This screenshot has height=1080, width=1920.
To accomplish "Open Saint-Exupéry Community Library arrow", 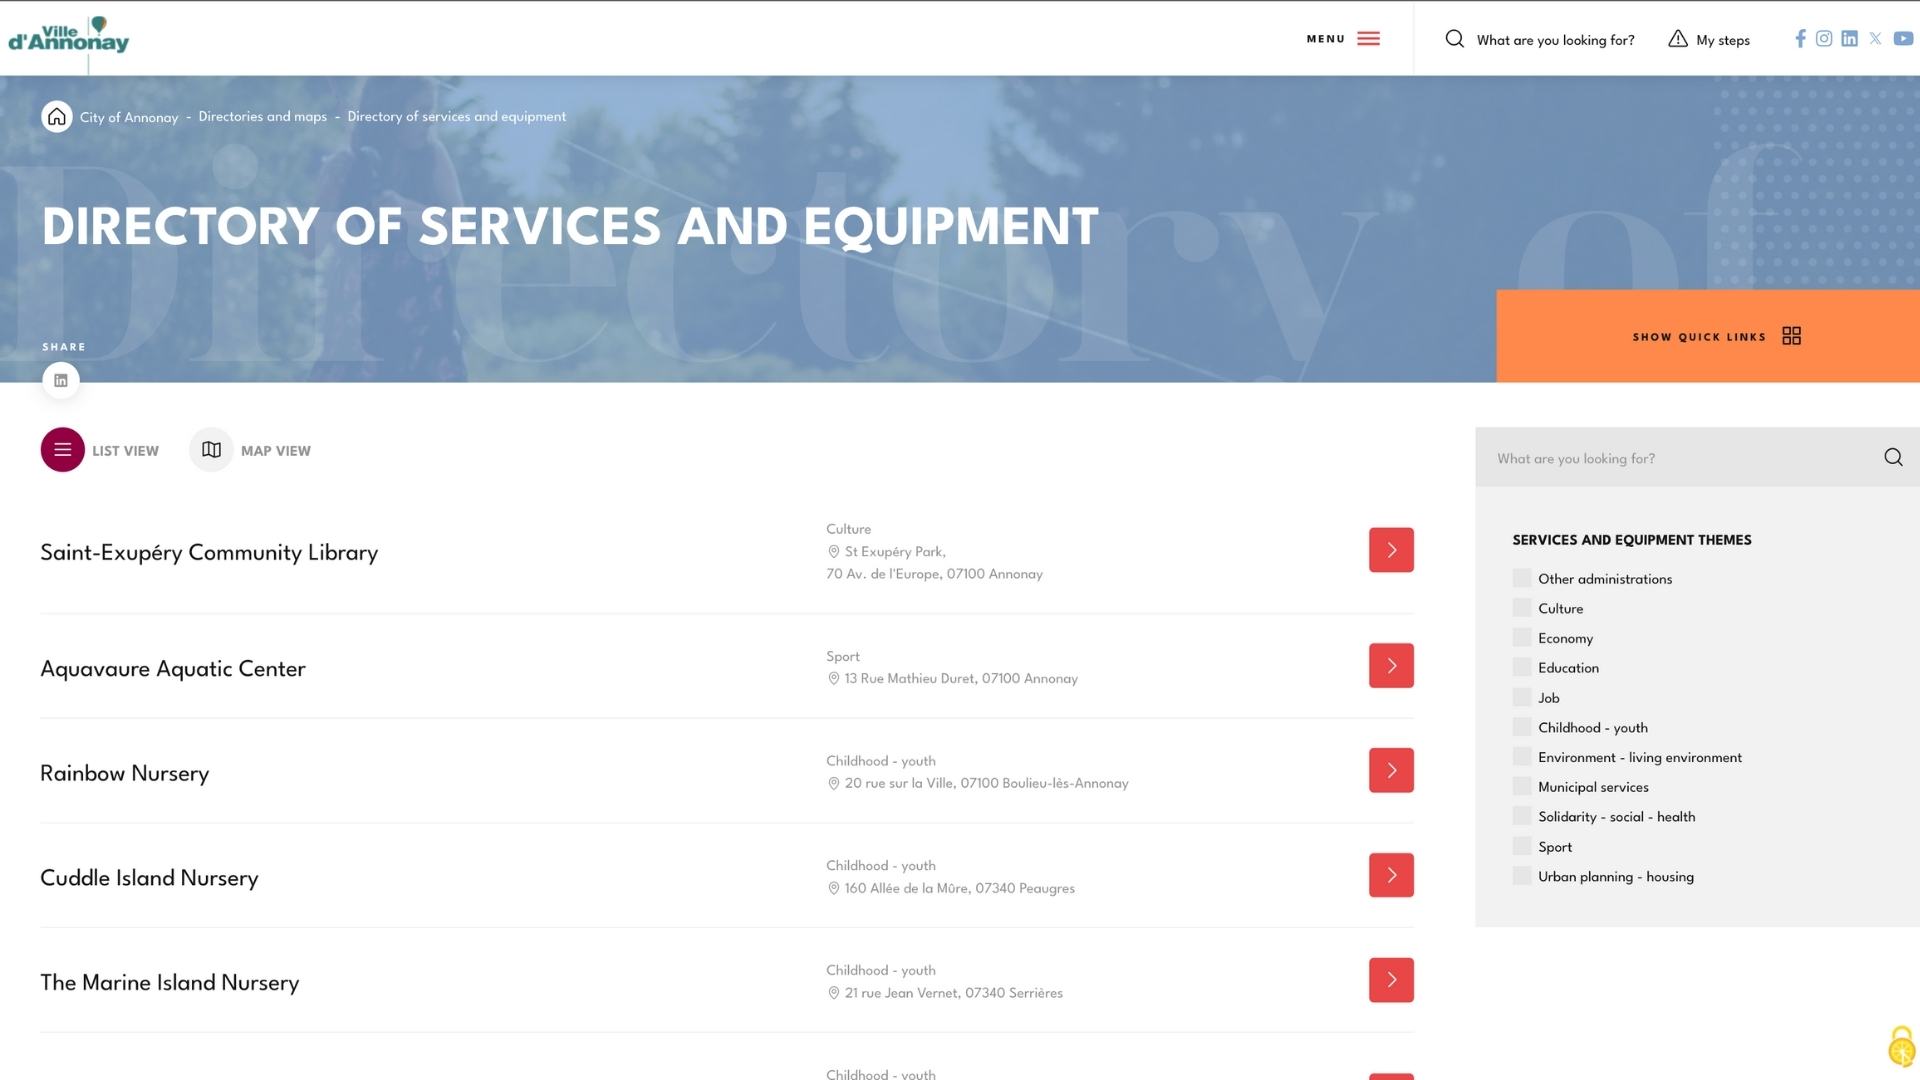I will point(1391,550).
